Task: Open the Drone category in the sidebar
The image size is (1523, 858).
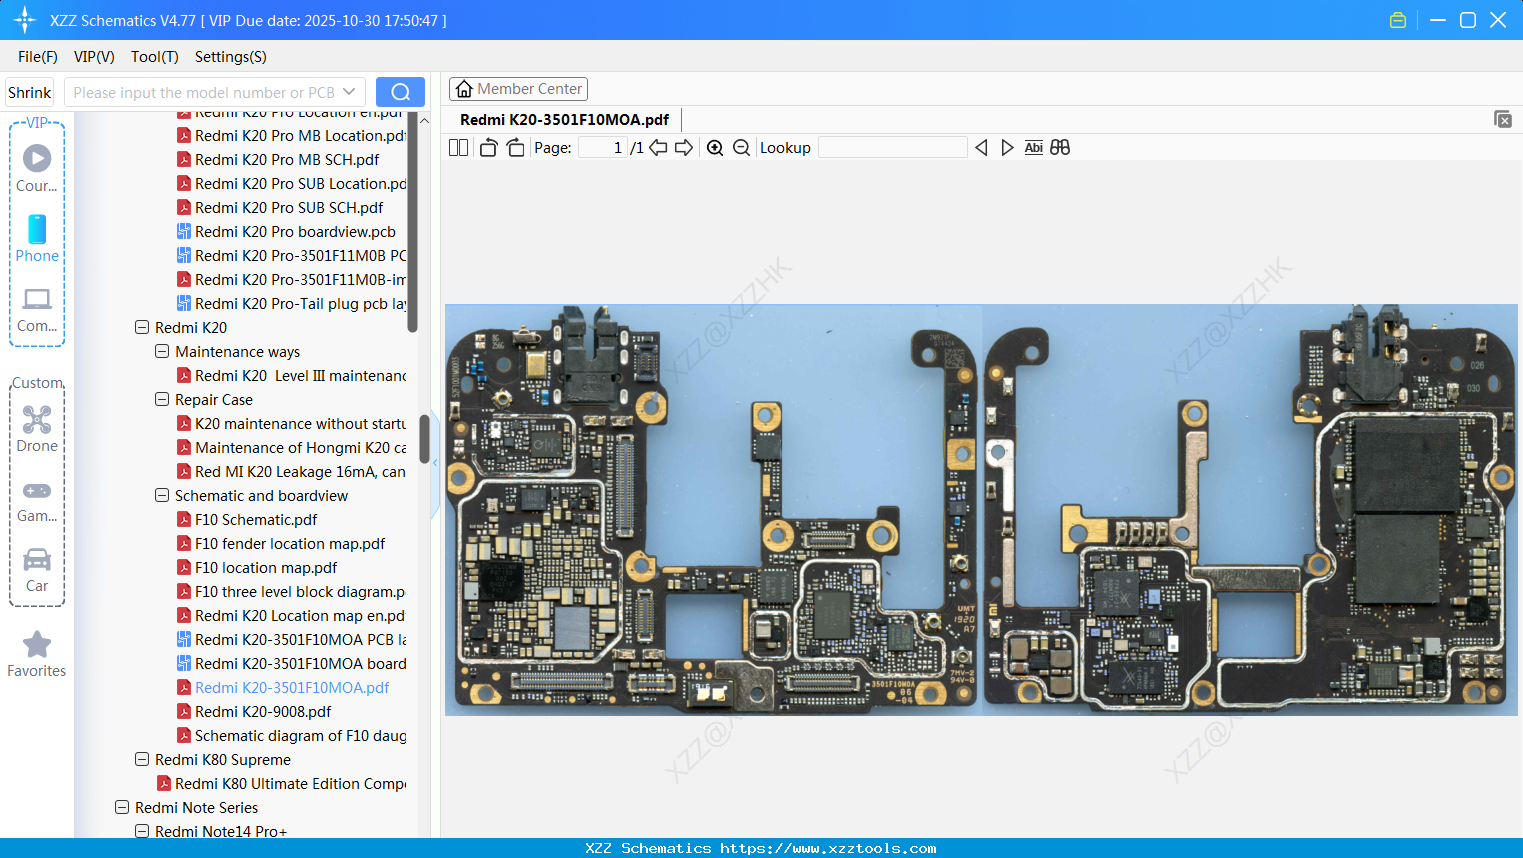Action: pos(37,429)
